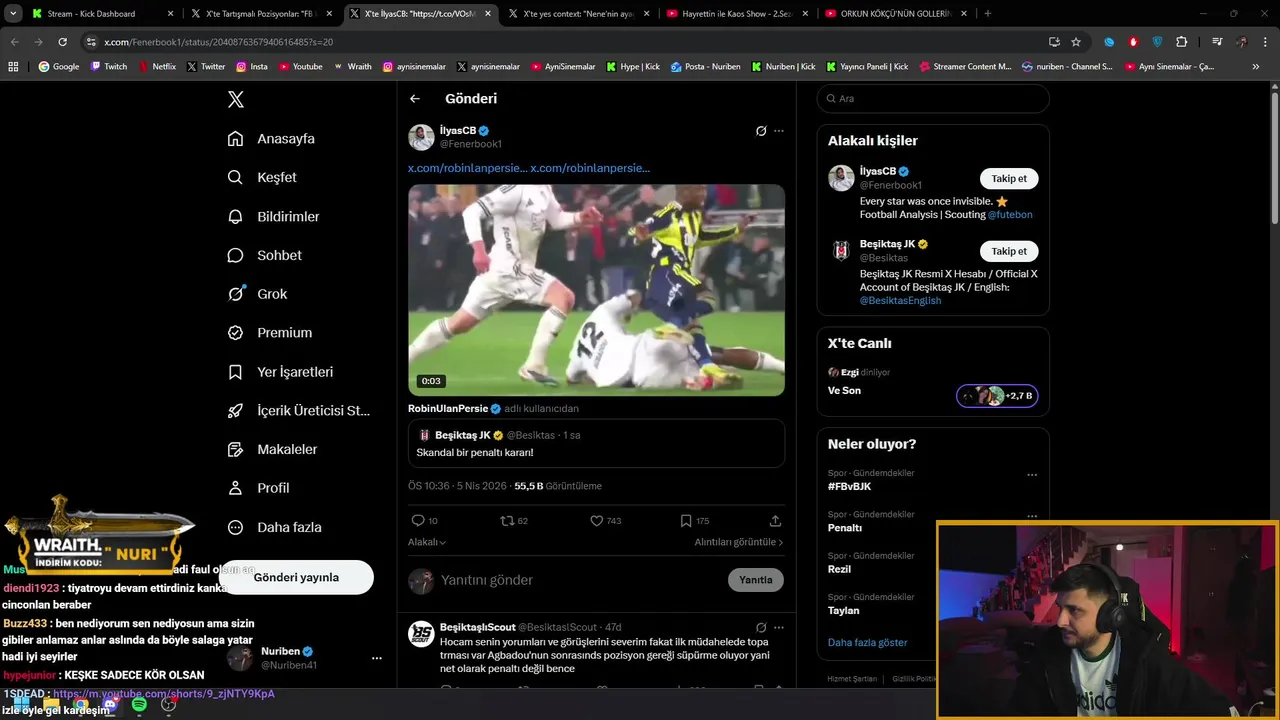Go to Anasayfa in the sidebar
This screenshot has width=1280, height=720.
coord(272,139)
